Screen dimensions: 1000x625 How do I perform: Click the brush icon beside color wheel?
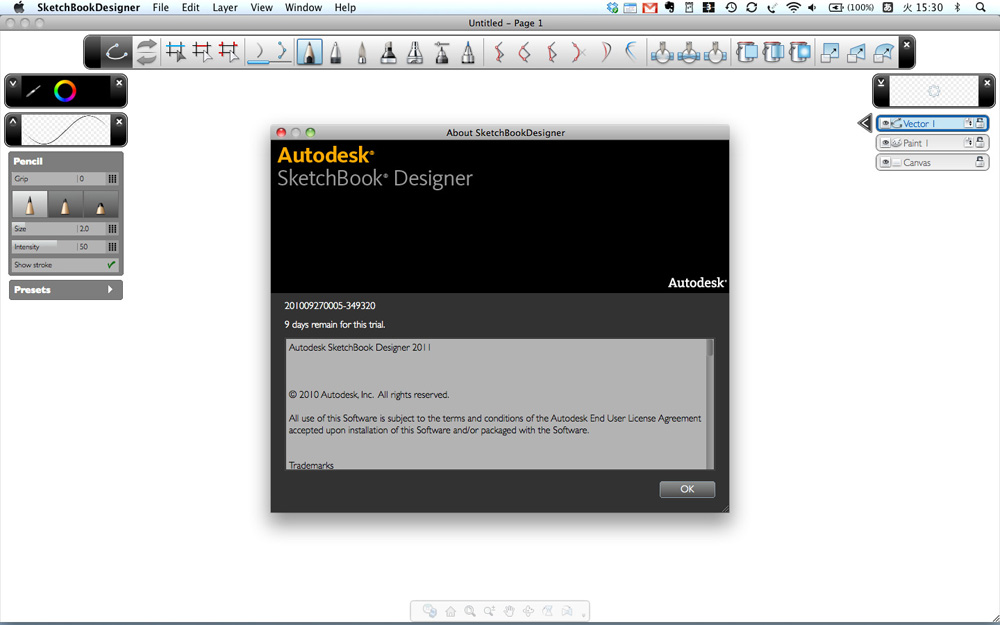tap(33, 92)
